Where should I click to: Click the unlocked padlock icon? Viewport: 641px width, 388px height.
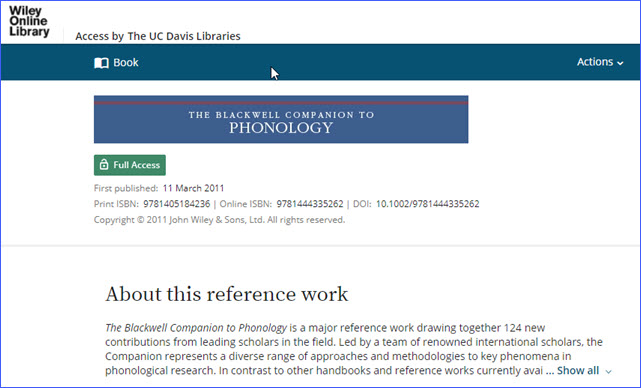pyautogui.click(x=104, y=164)
